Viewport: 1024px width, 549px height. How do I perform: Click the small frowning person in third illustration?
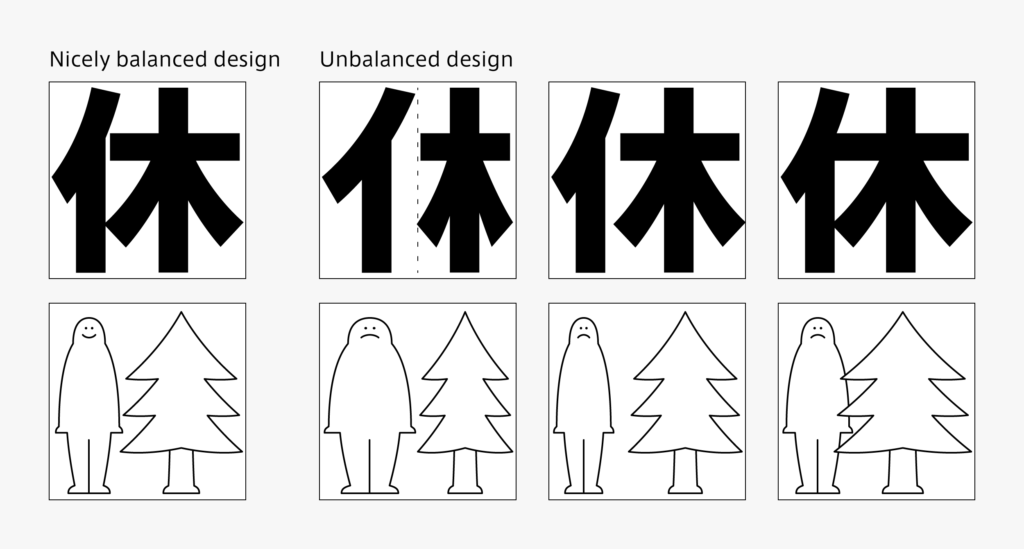tap(583, 405)
